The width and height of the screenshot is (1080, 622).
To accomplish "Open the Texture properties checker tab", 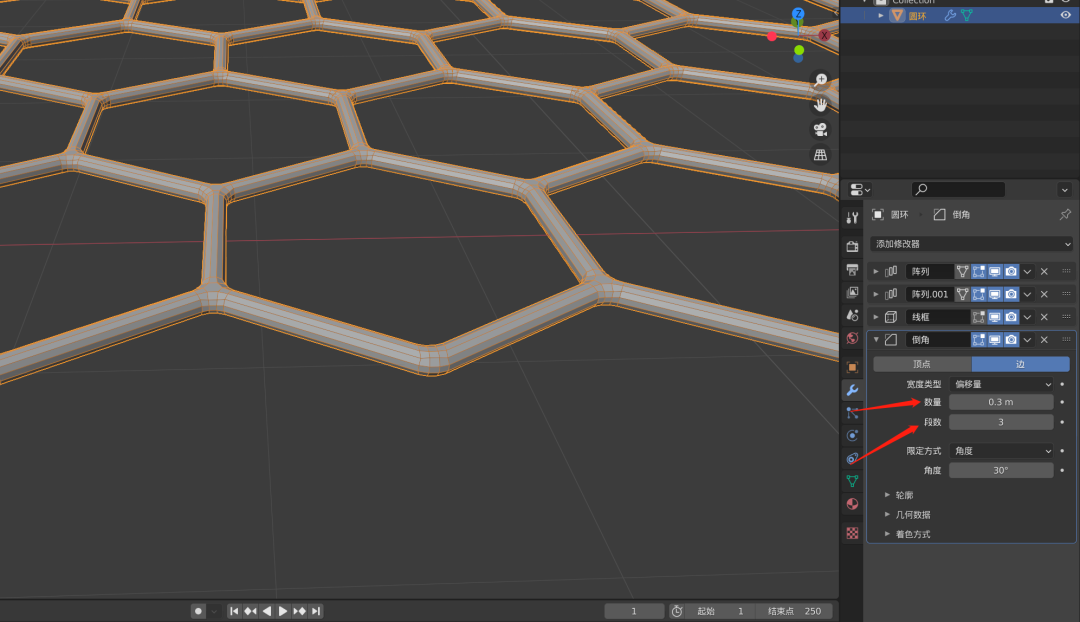I will (852, 532).
